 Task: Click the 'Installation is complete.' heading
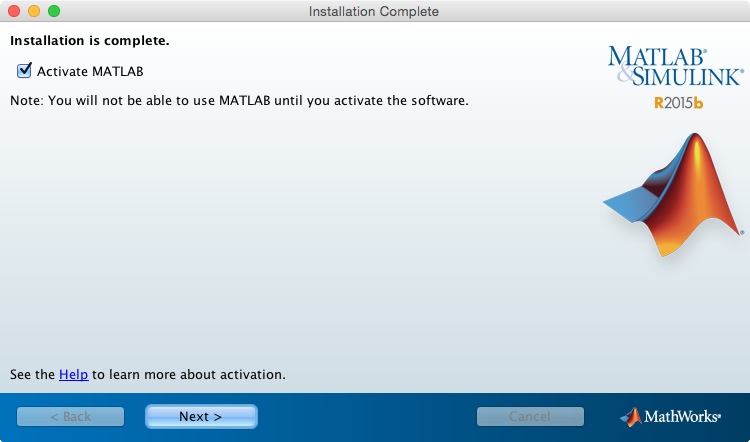point(89,41)
